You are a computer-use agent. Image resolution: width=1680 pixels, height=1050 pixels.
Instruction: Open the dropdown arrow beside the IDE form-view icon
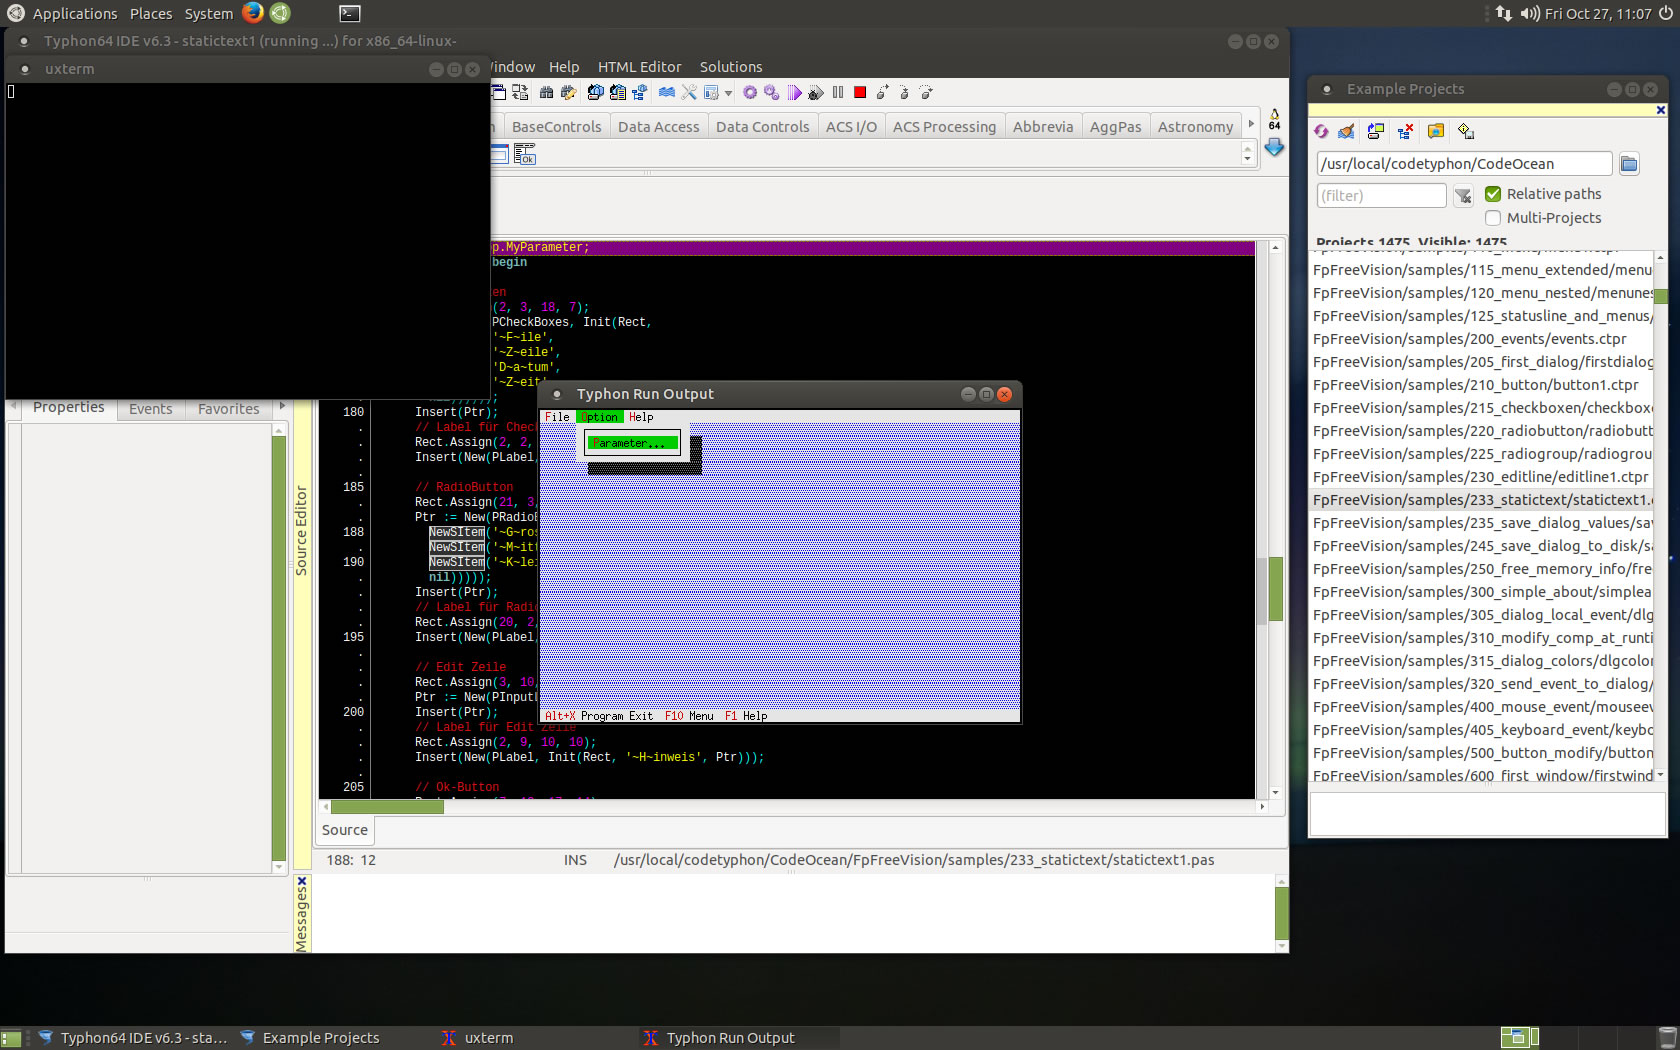click(x=728, y=93)
